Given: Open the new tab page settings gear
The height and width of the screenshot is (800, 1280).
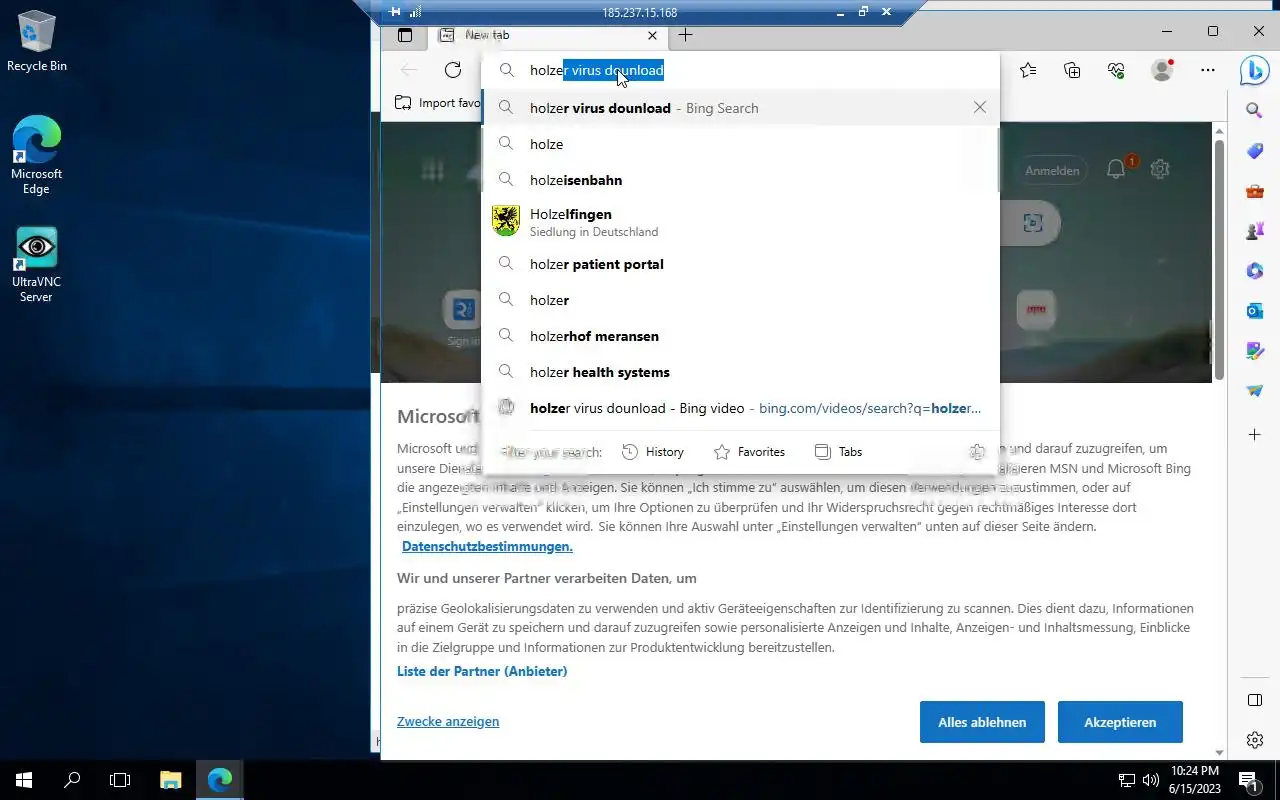Looking at the screenshot, I should pyautogui.click(x=1160, y=169).
